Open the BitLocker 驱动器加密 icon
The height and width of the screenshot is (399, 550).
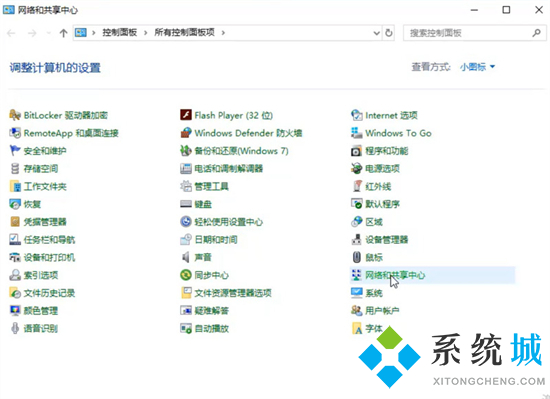pyautogui.click(x=15, y=115)
